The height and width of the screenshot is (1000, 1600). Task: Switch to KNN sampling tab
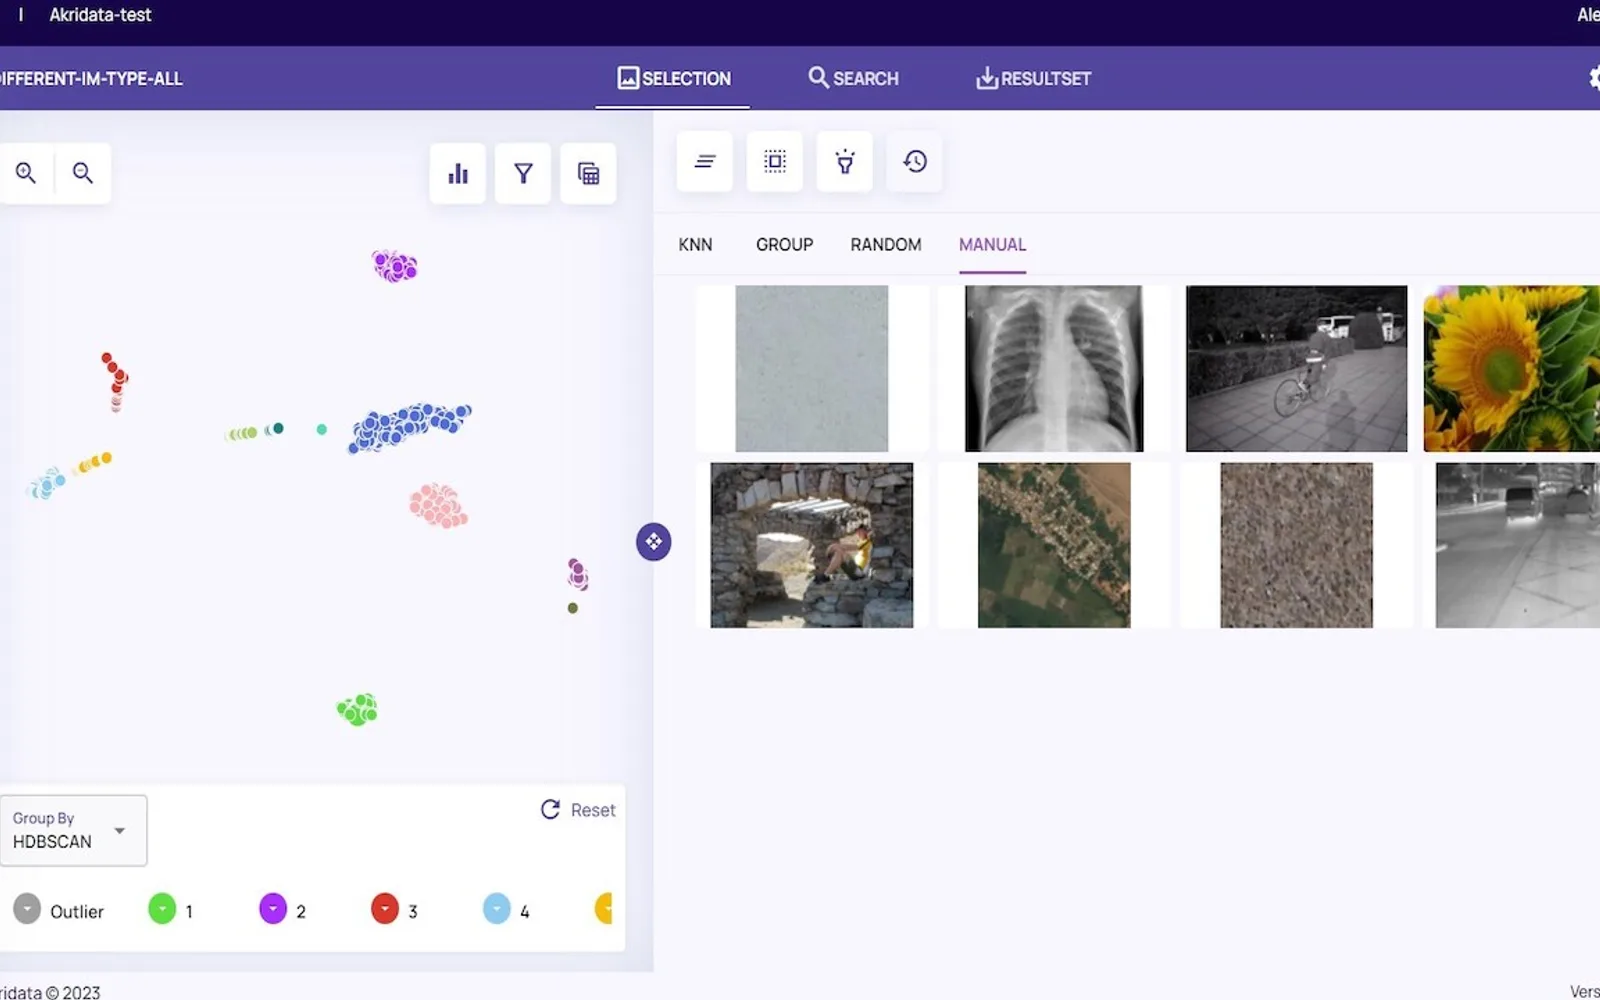tap(695, 245)
